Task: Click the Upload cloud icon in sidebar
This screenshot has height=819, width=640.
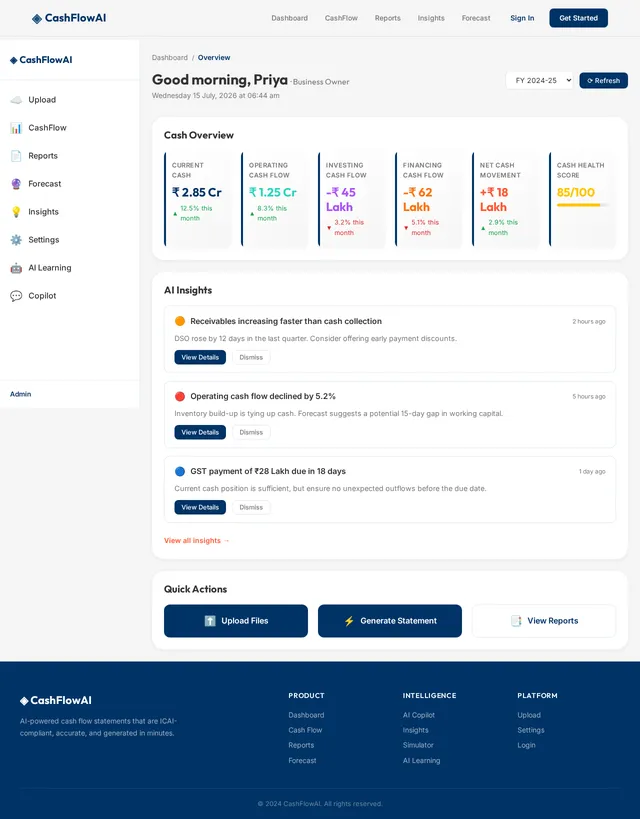Action: (x=16, y=100)
